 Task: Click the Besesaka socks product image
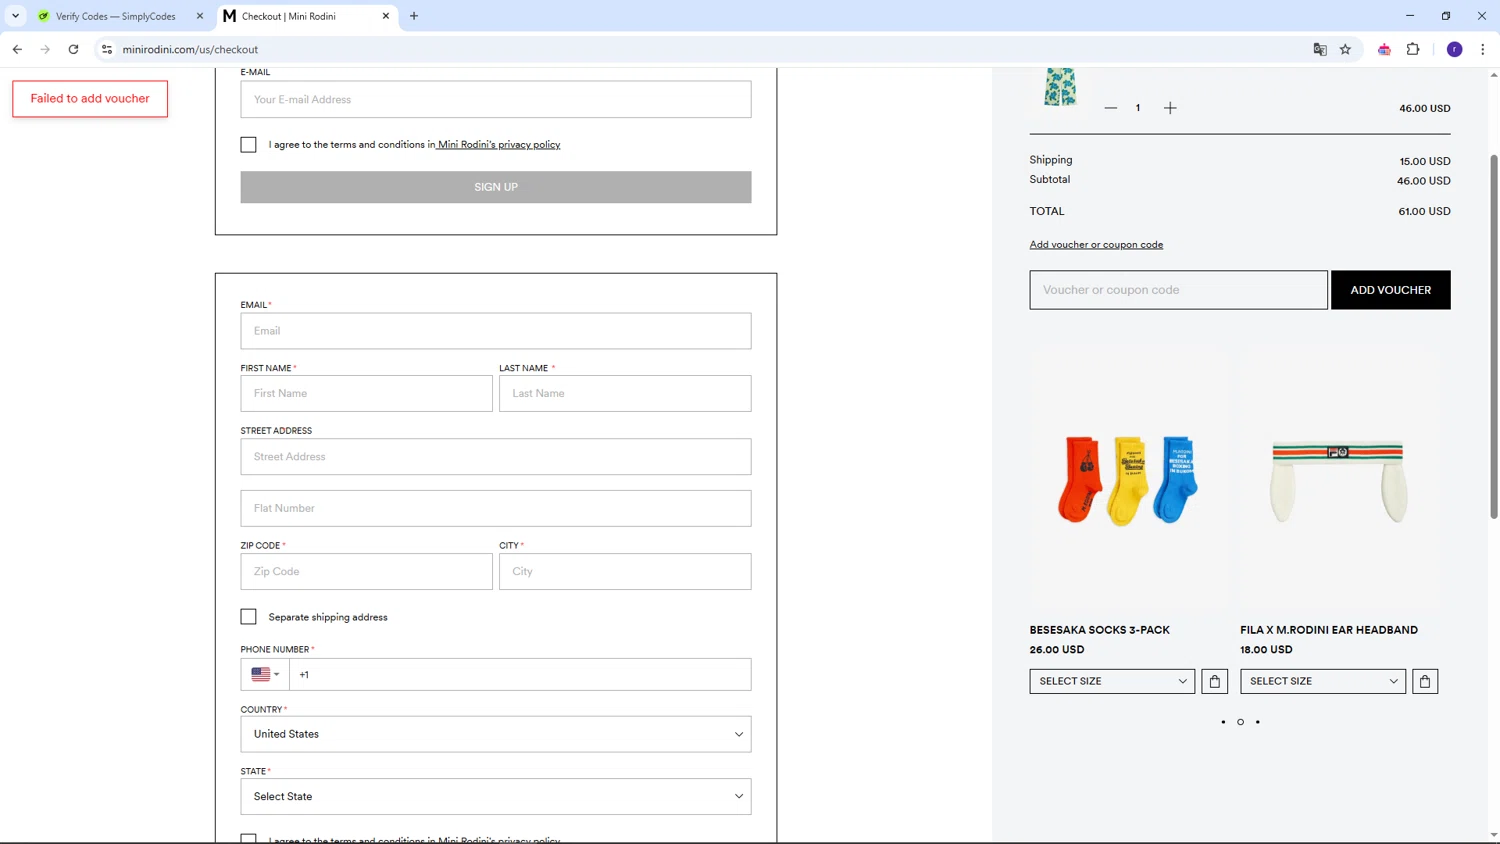1129,480
